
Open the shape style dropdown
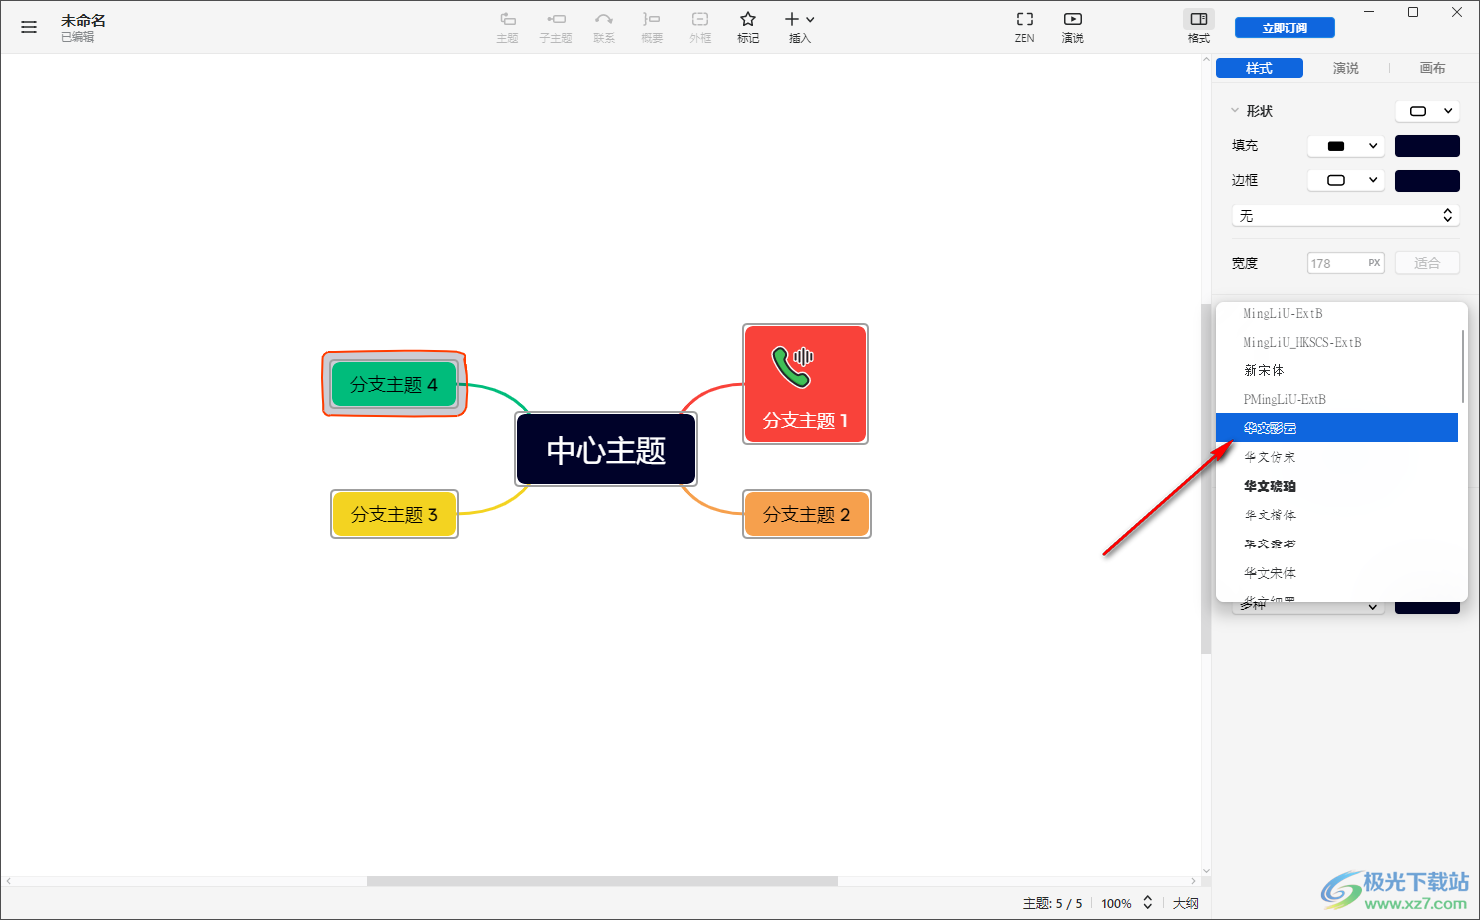coord(1428,111)
